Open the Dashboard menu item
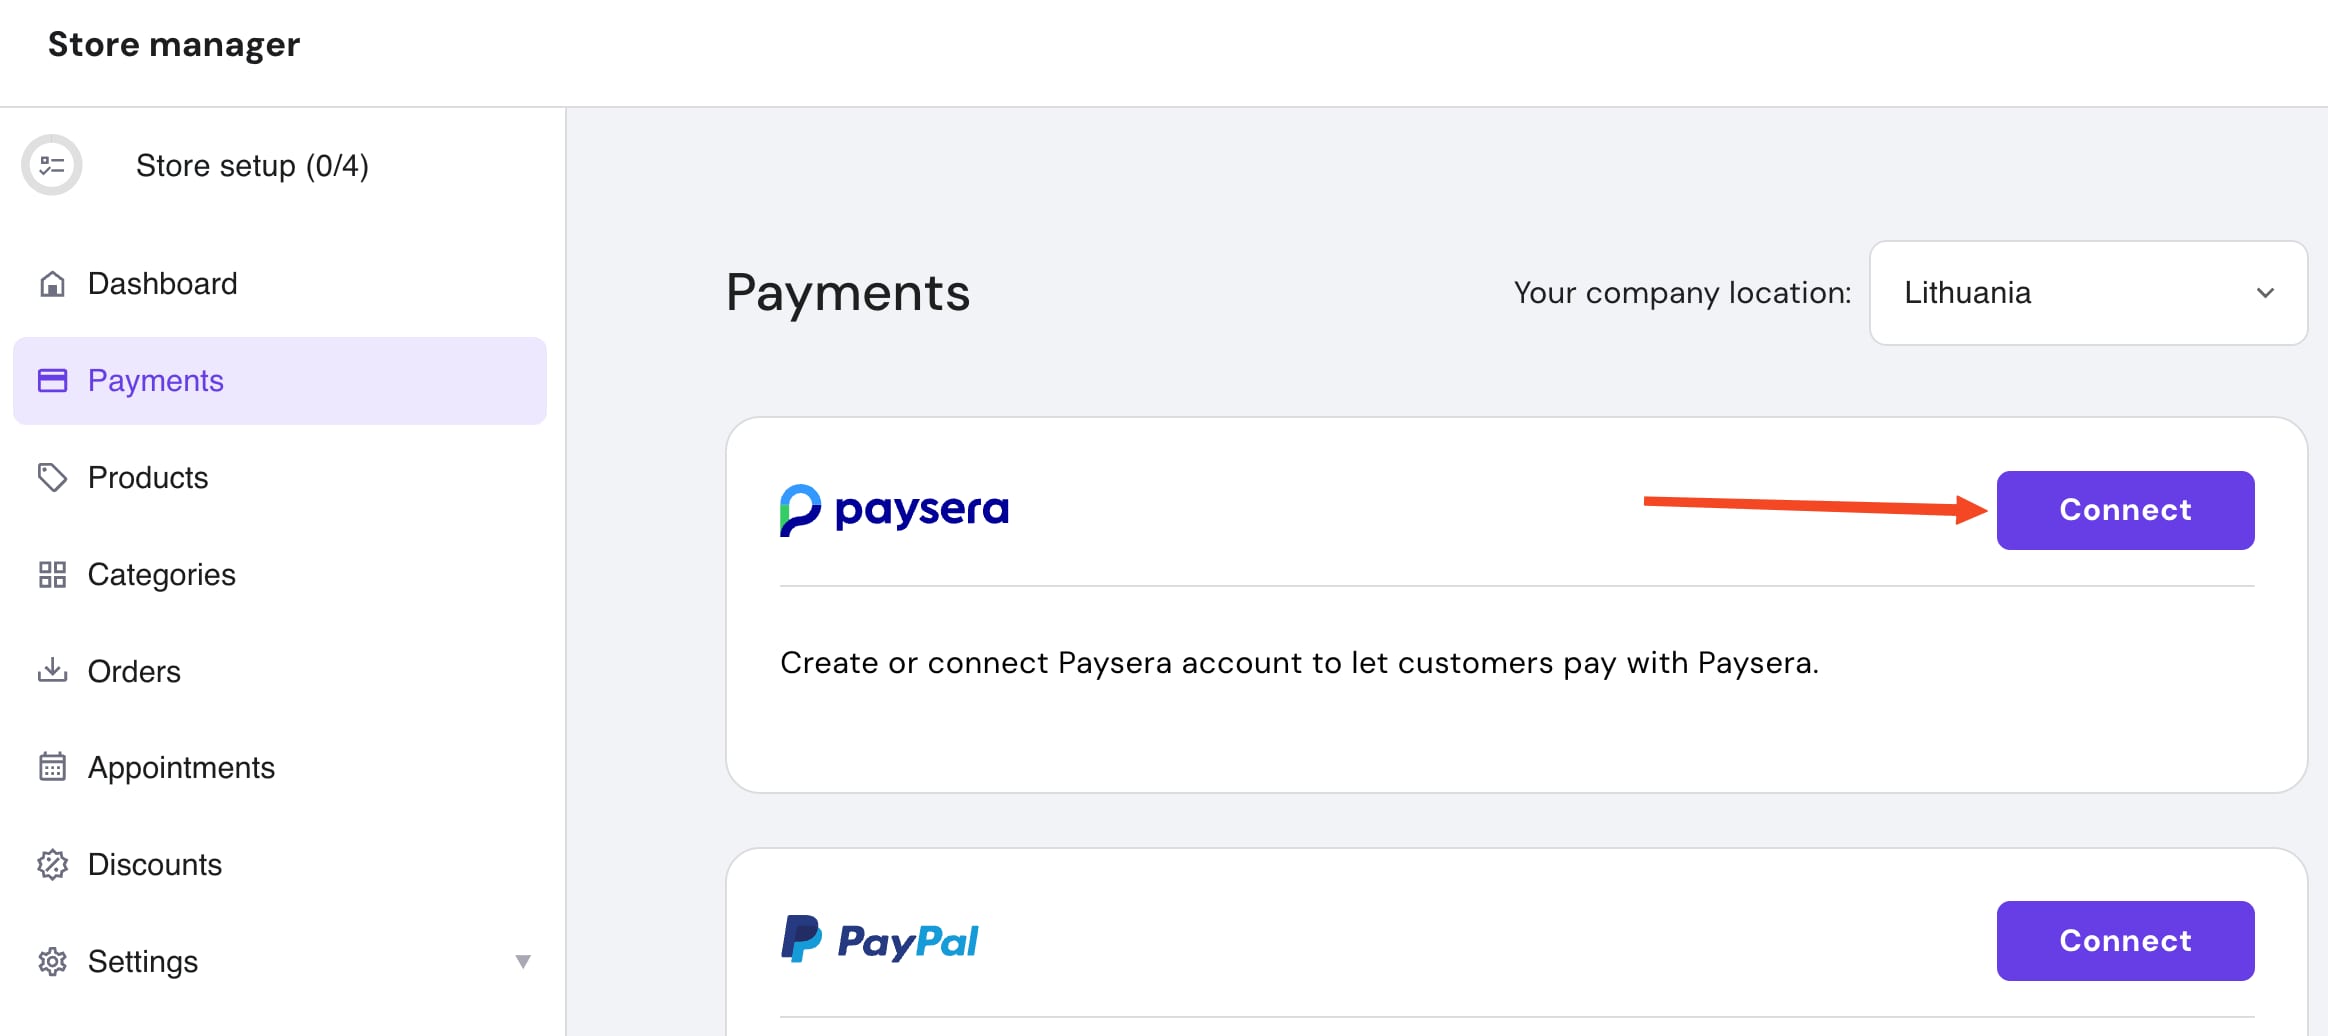Screen dimensions: 2328x1036 pos(162,284)
